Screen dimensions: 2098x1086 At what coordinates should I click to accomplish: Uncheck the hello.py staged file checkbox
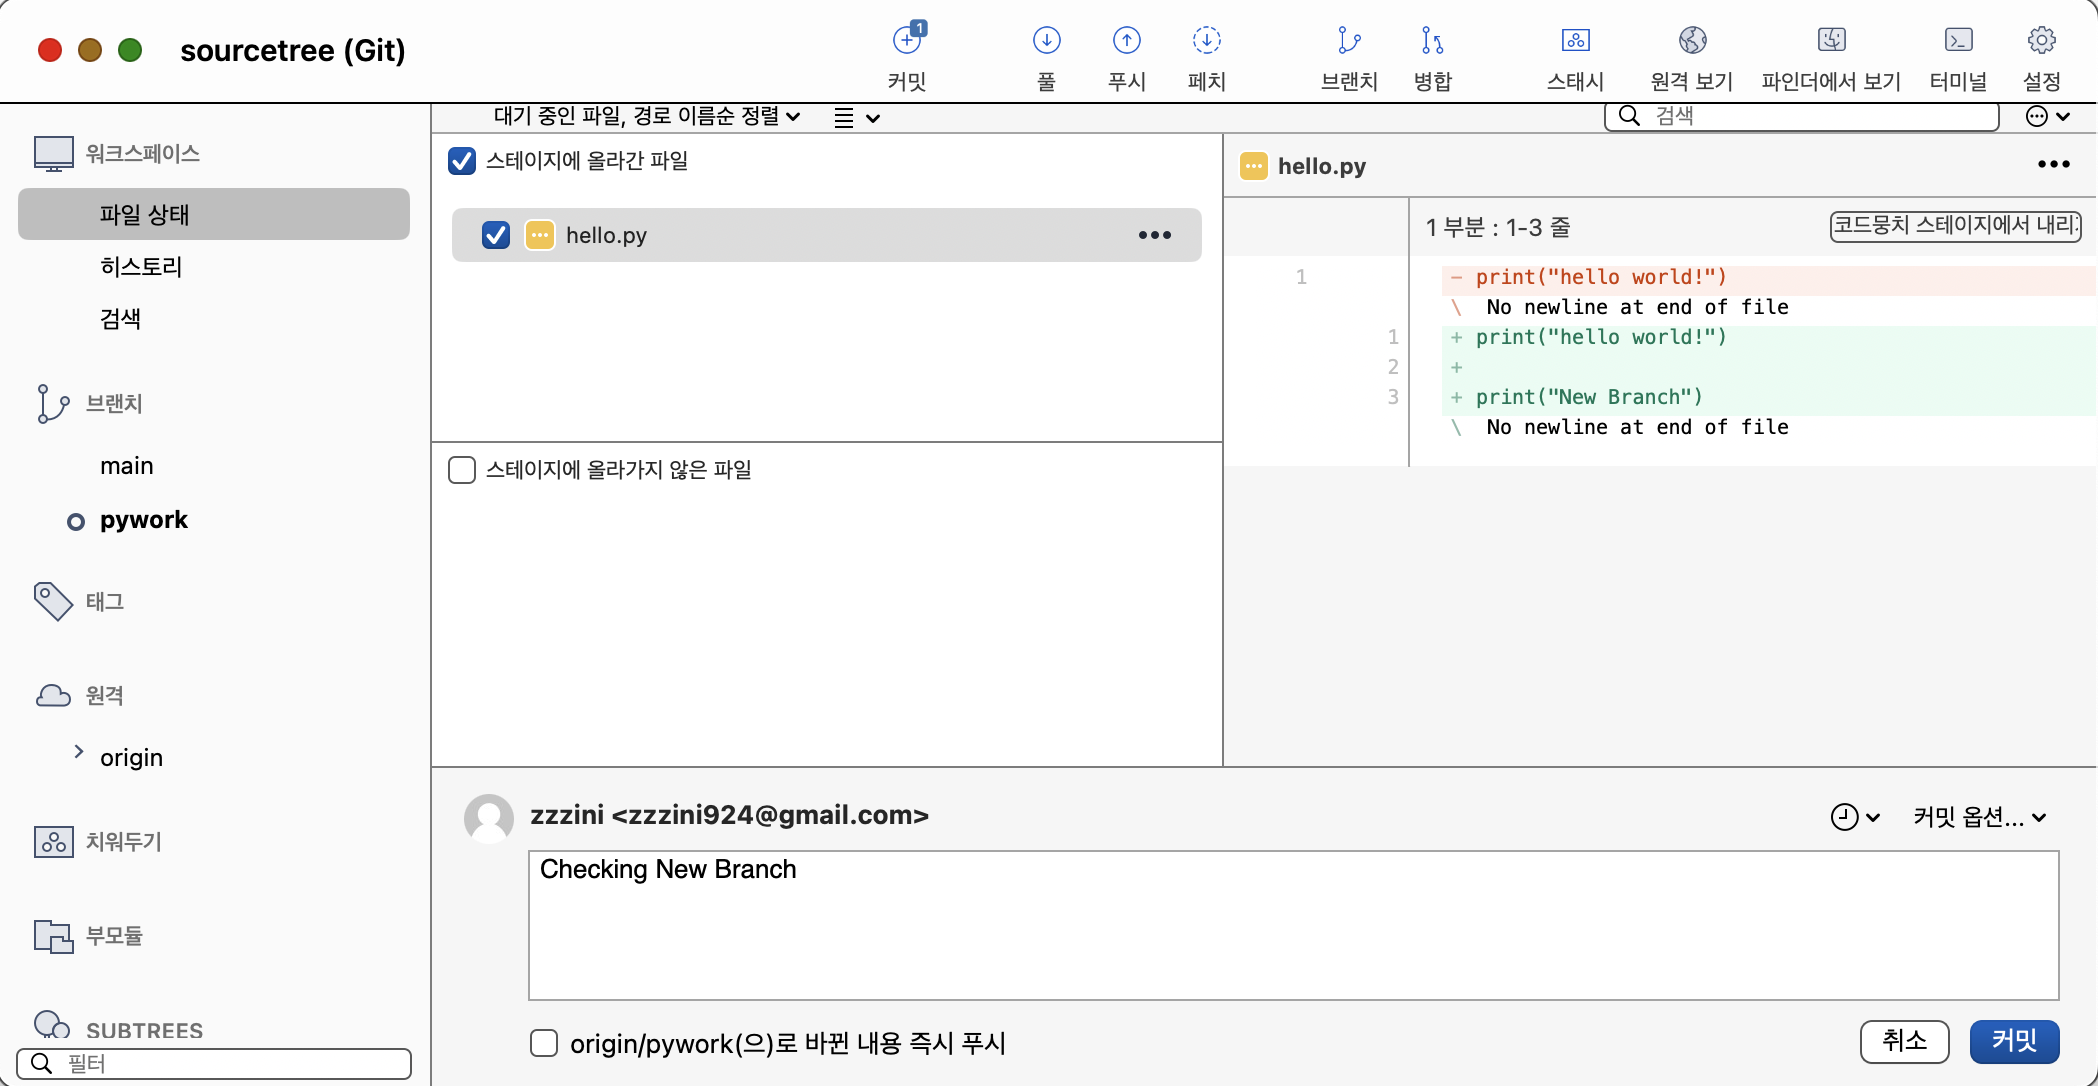[496, 235]
